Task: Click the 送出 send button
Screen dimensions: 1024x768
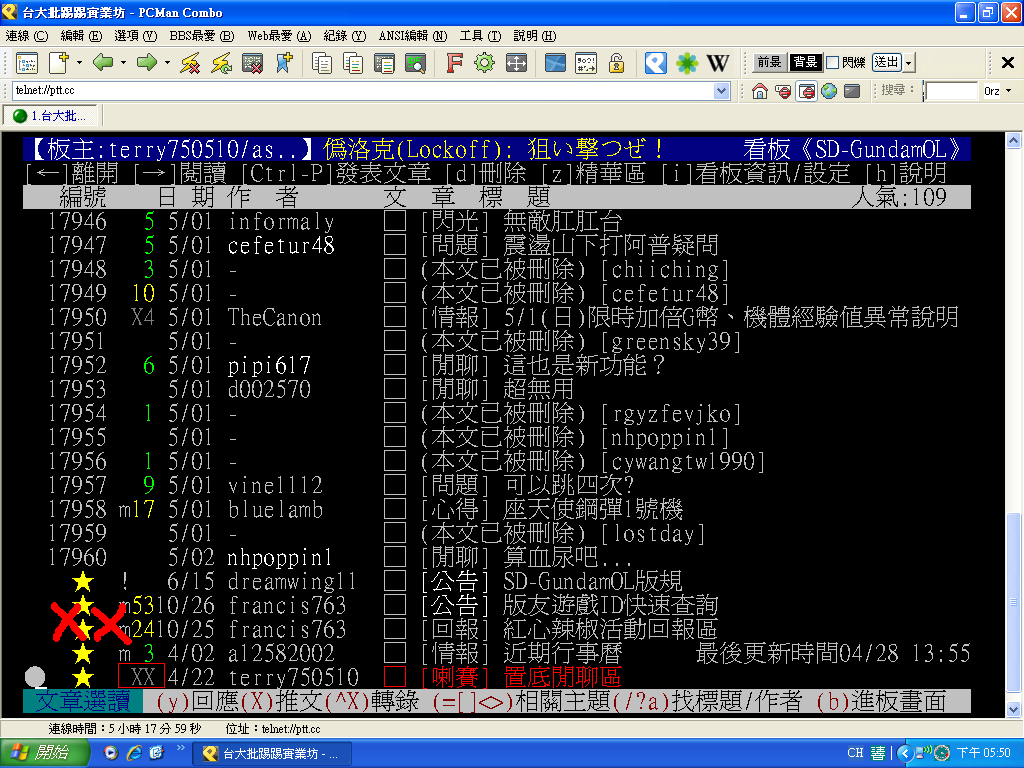Action: click(887, 62)
